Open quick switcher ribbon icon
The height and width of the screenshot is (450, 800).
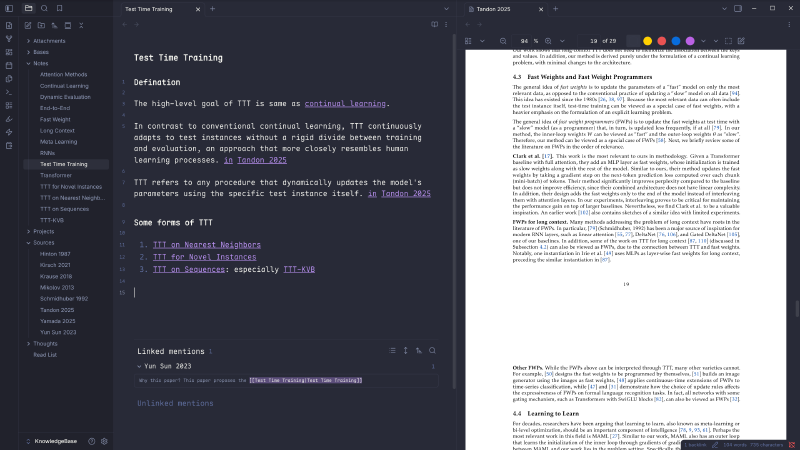tap(9, 26)
